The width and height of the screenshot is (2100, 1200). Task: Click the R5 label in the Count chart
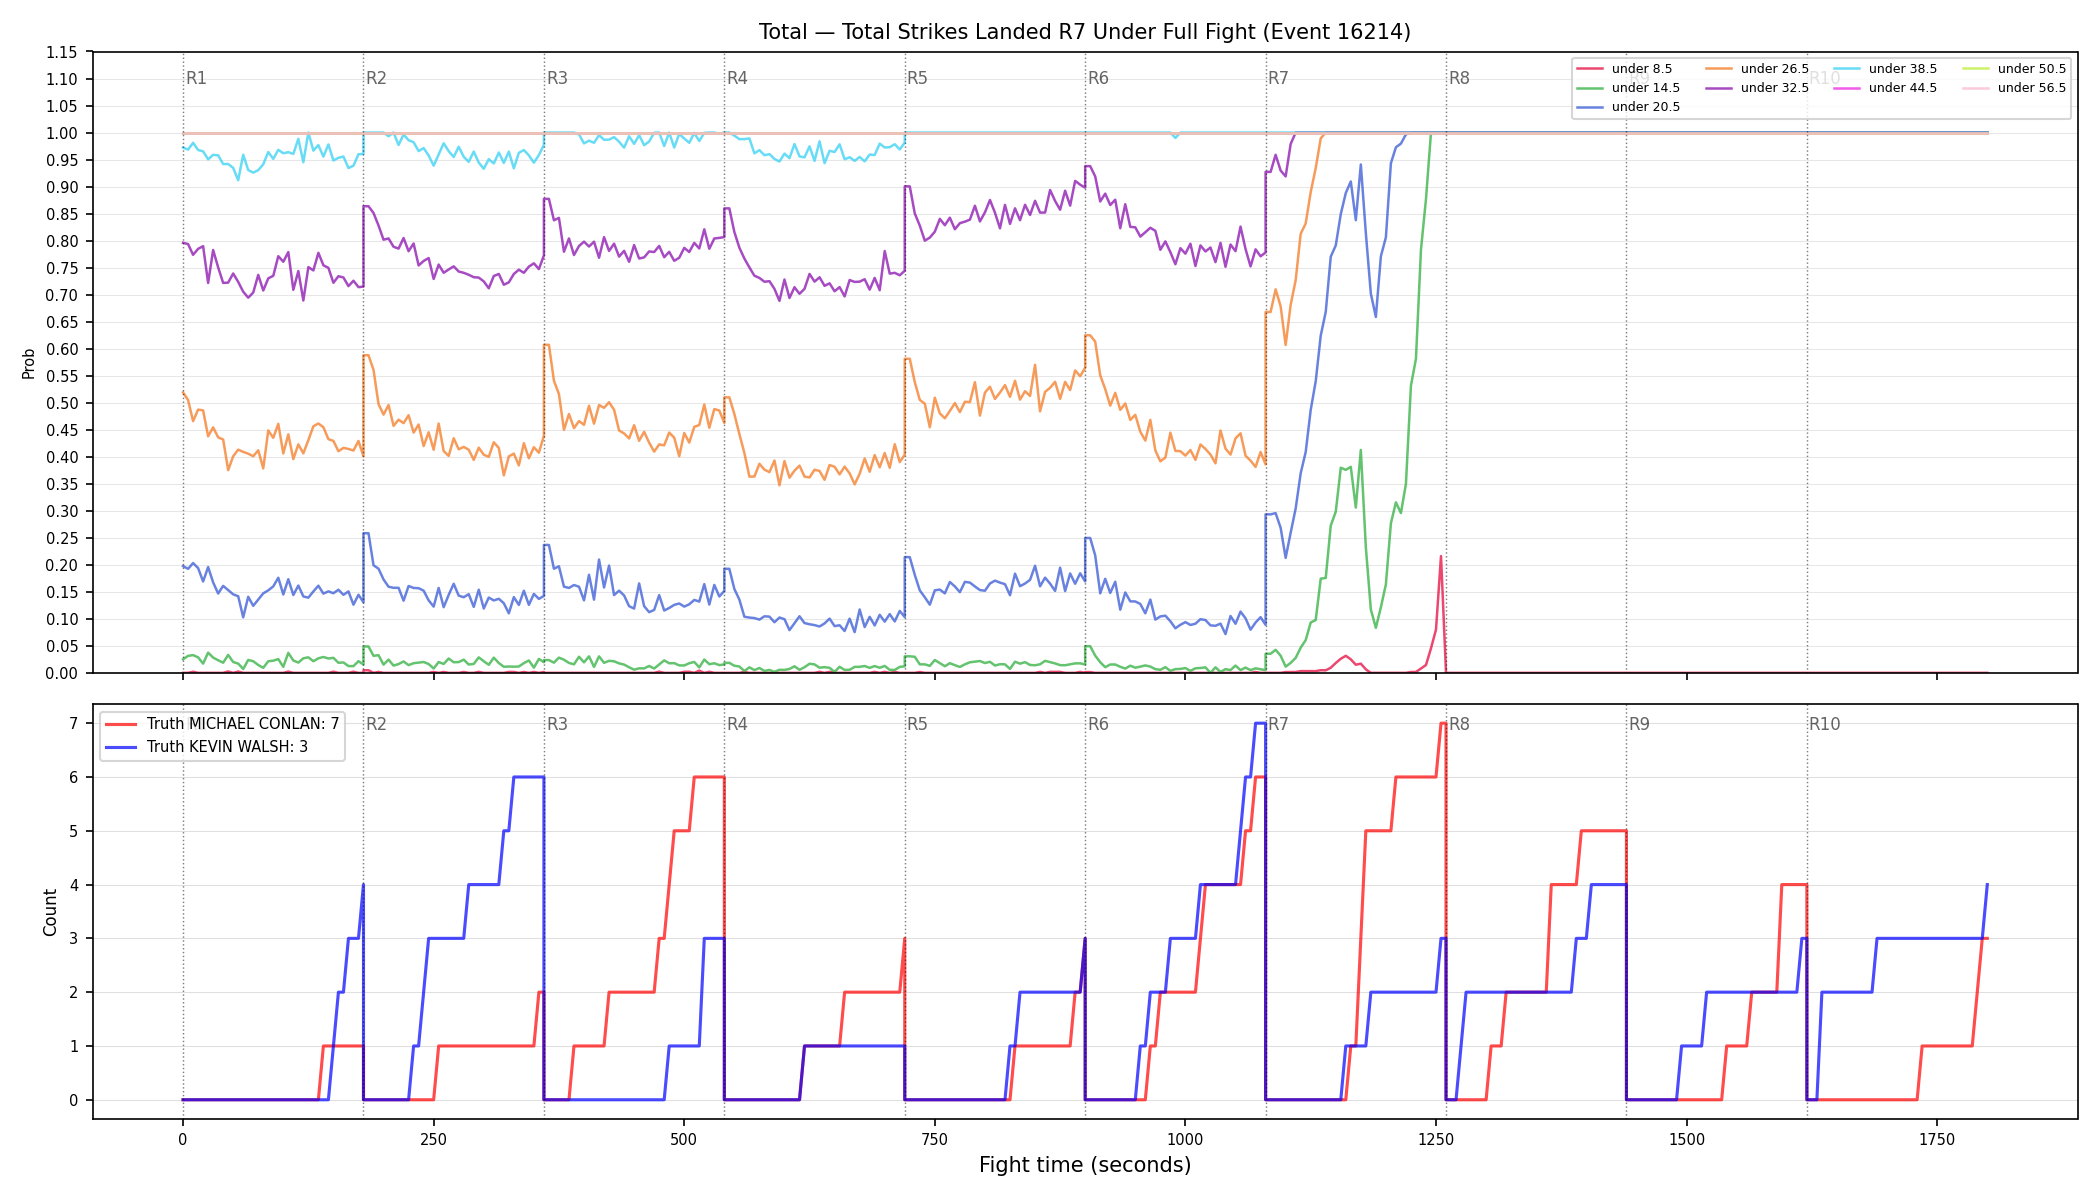(x=917, y=724)
